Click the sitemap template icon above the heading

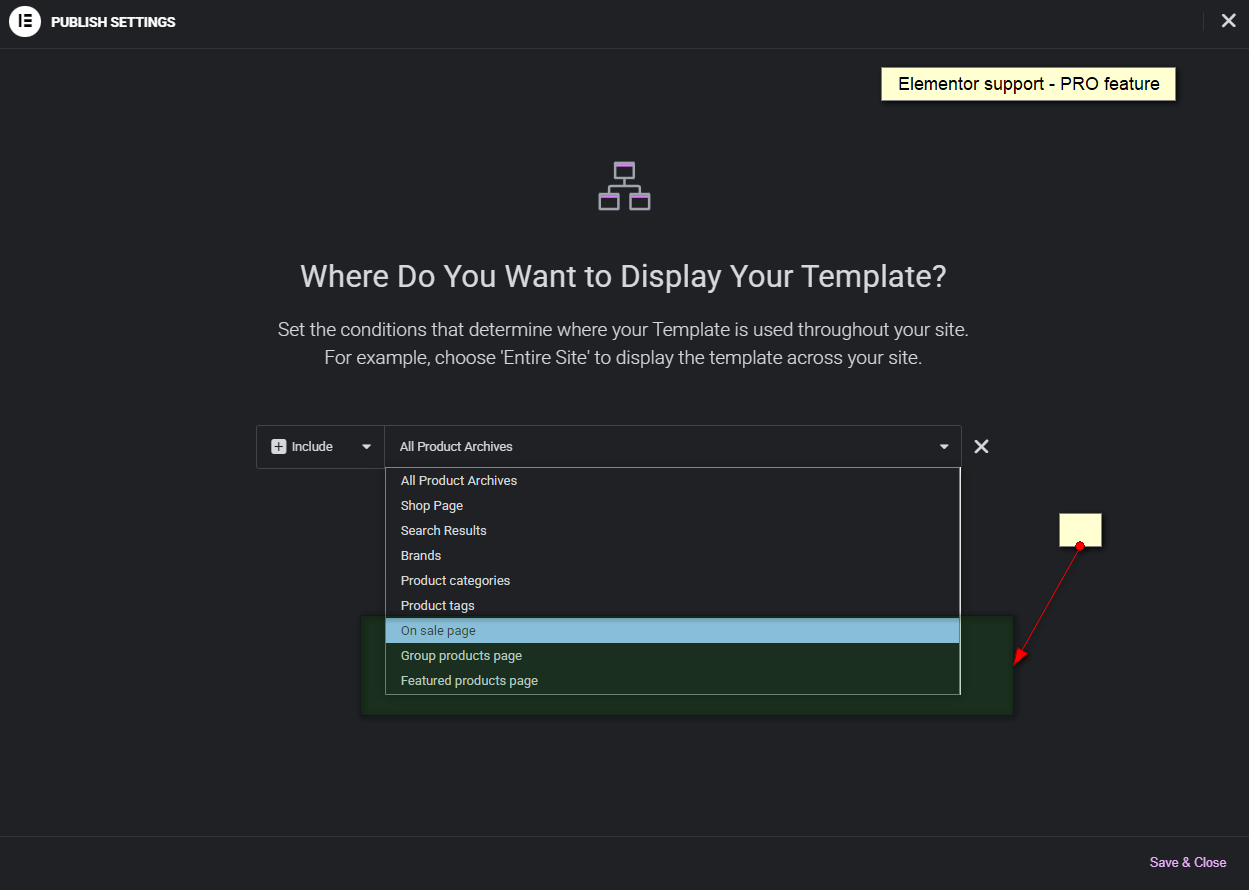[x=624, y=186]
